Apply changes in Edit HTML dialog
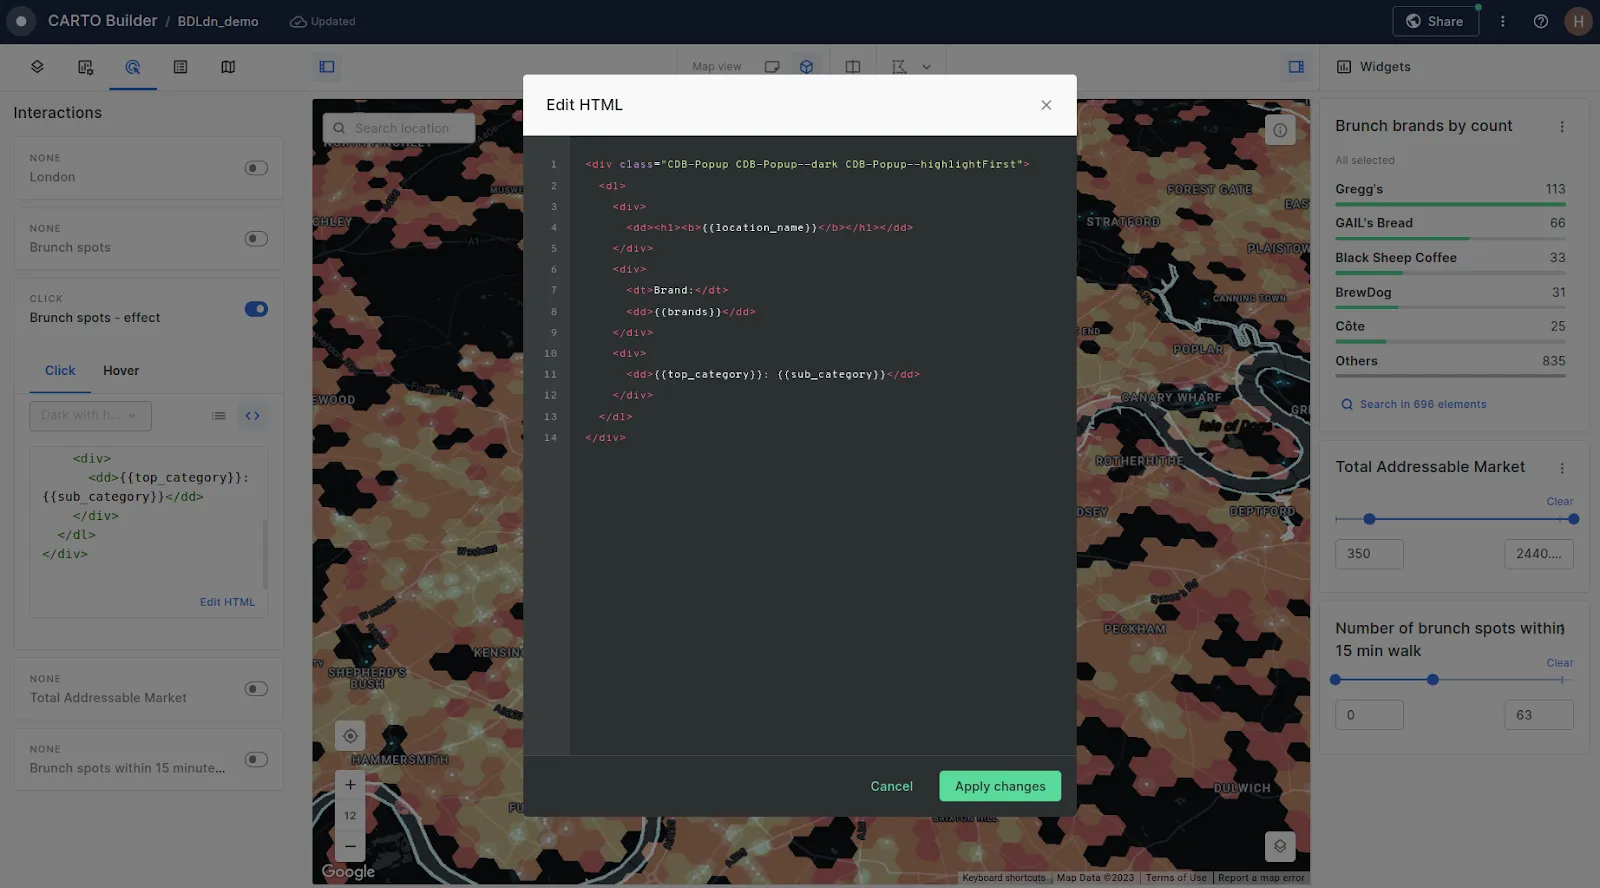 point(1000,786)
